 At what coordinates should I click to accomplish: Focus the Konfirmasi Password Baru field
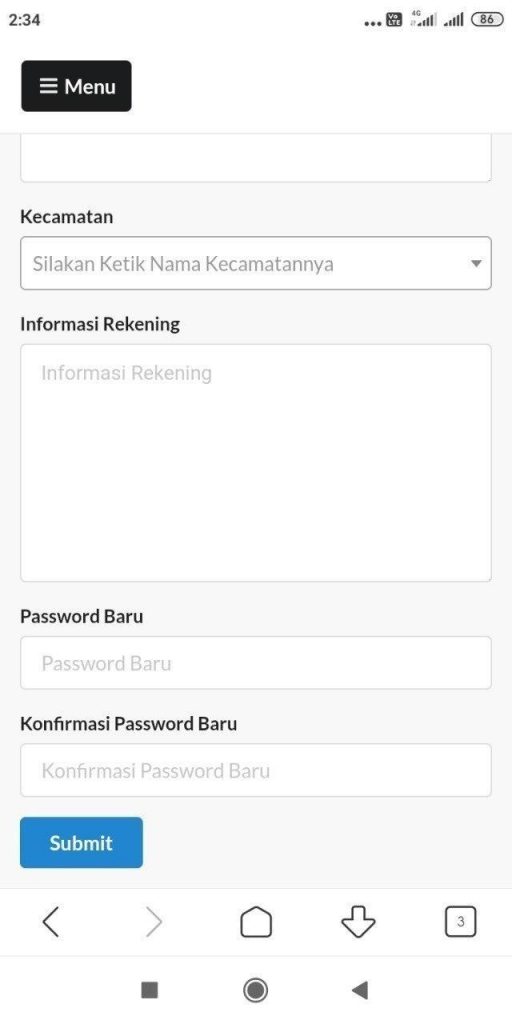coord(256,770)
